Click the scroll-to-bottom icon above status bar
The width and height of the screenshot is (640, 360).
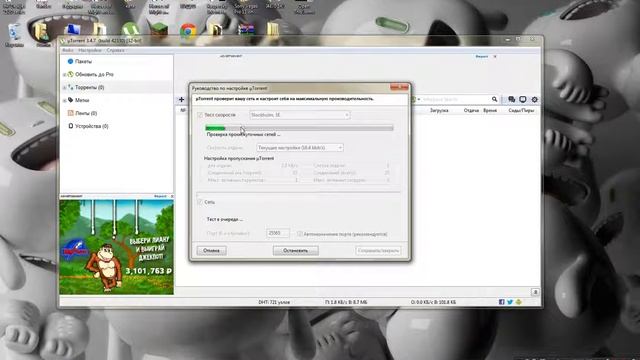click(535, 292)
